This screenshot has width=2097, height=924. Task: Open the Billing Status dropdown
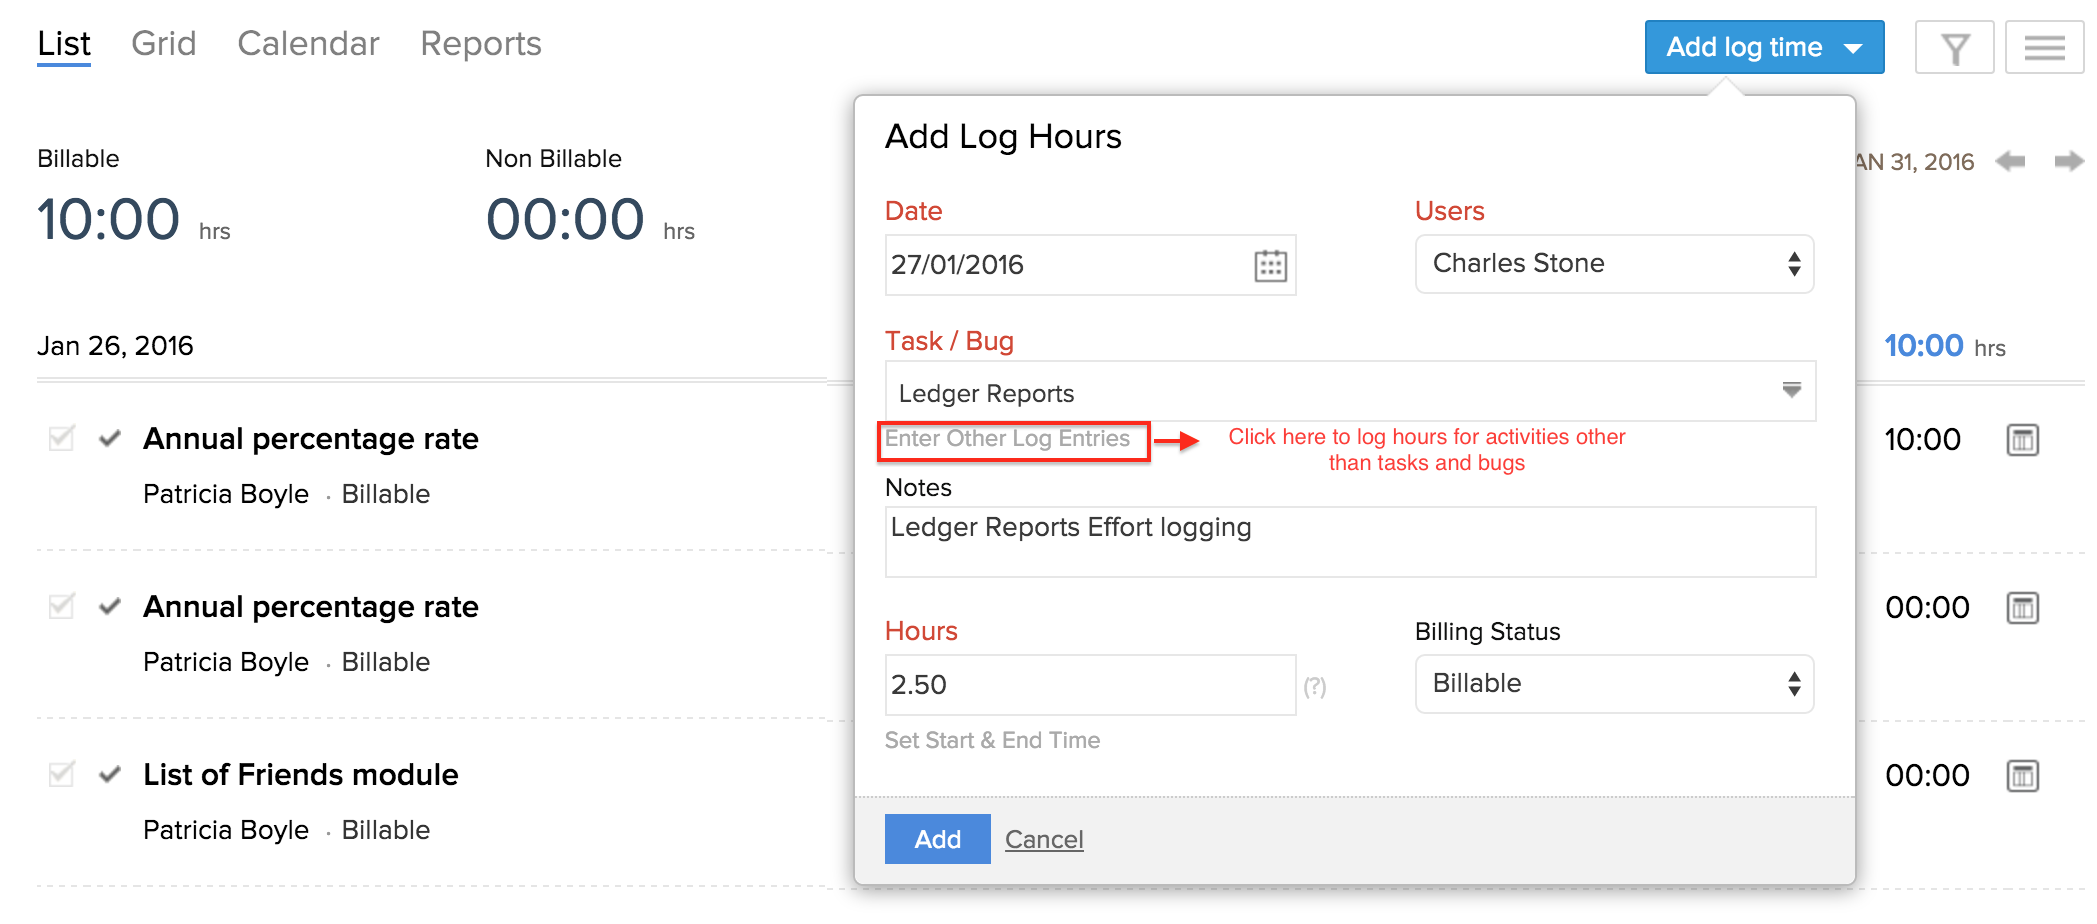[1614, 684]
